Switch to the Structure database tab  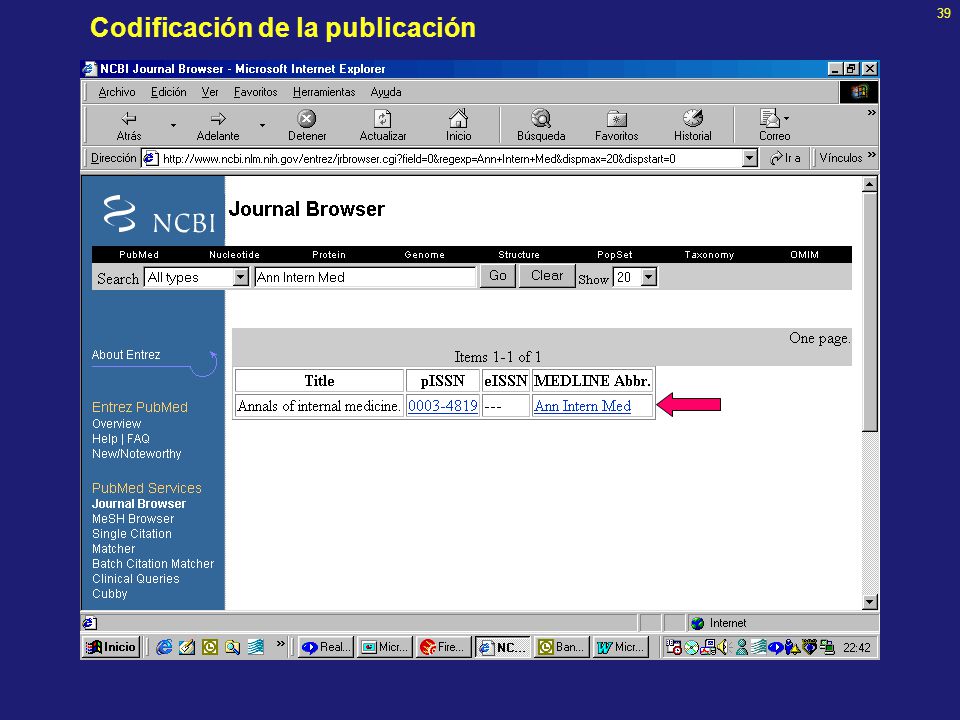(x=519, y=255)
